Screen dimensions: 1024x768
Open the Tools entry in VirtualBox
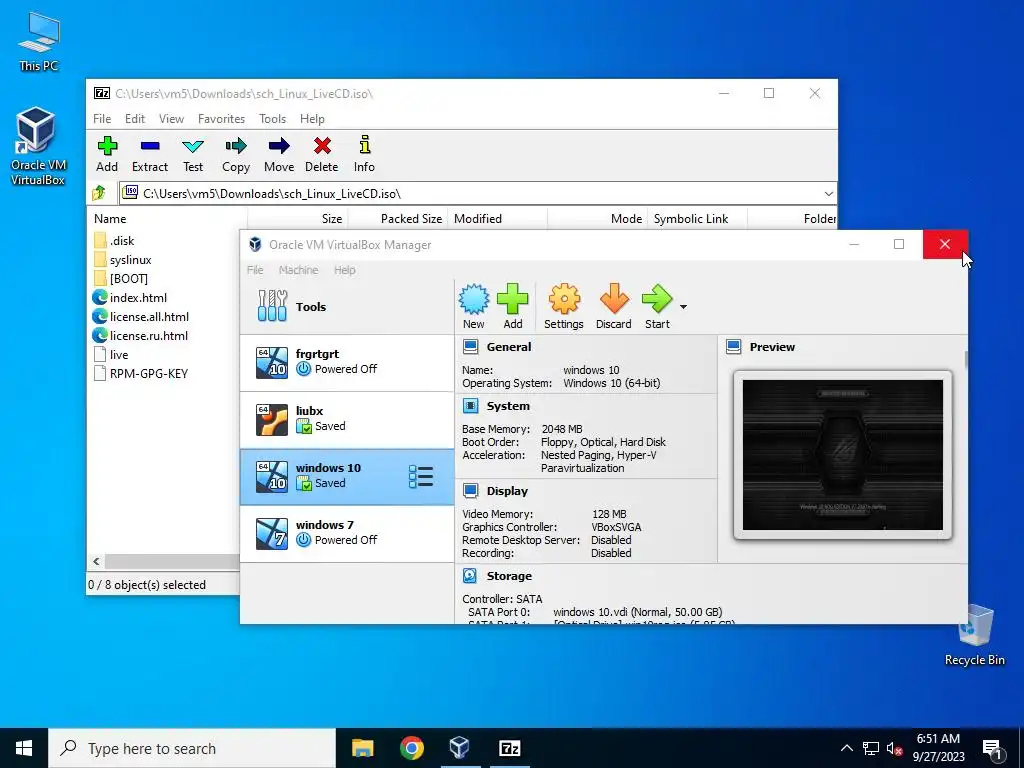pyautogui.click(x=347, y=306)
